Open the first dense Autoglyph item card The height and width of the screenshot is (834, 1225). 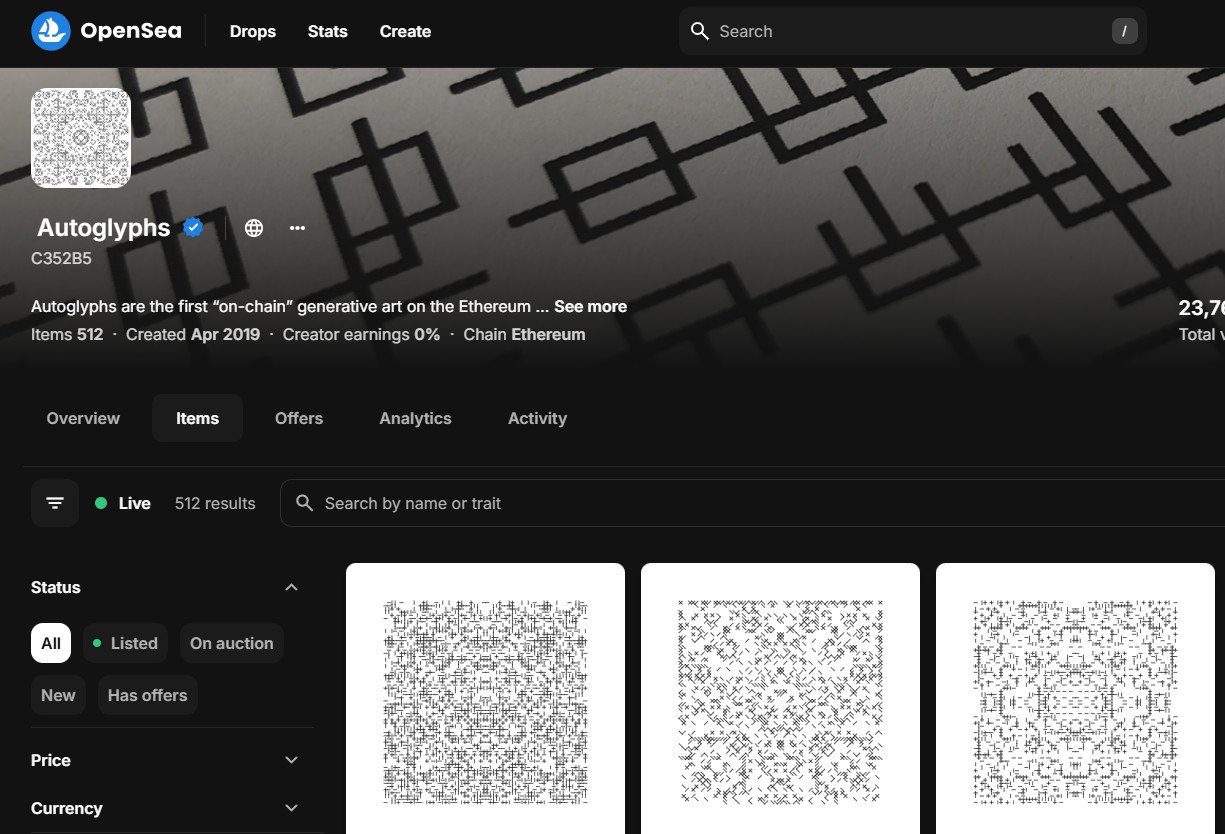(485, 698)
